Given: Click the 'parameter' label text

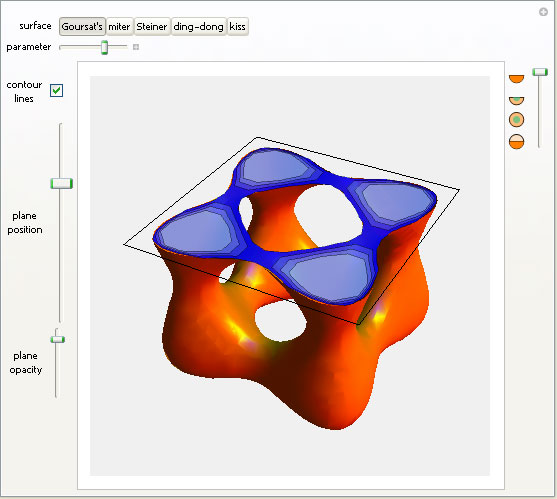Looking at the screenshot, I should point(29,47).
